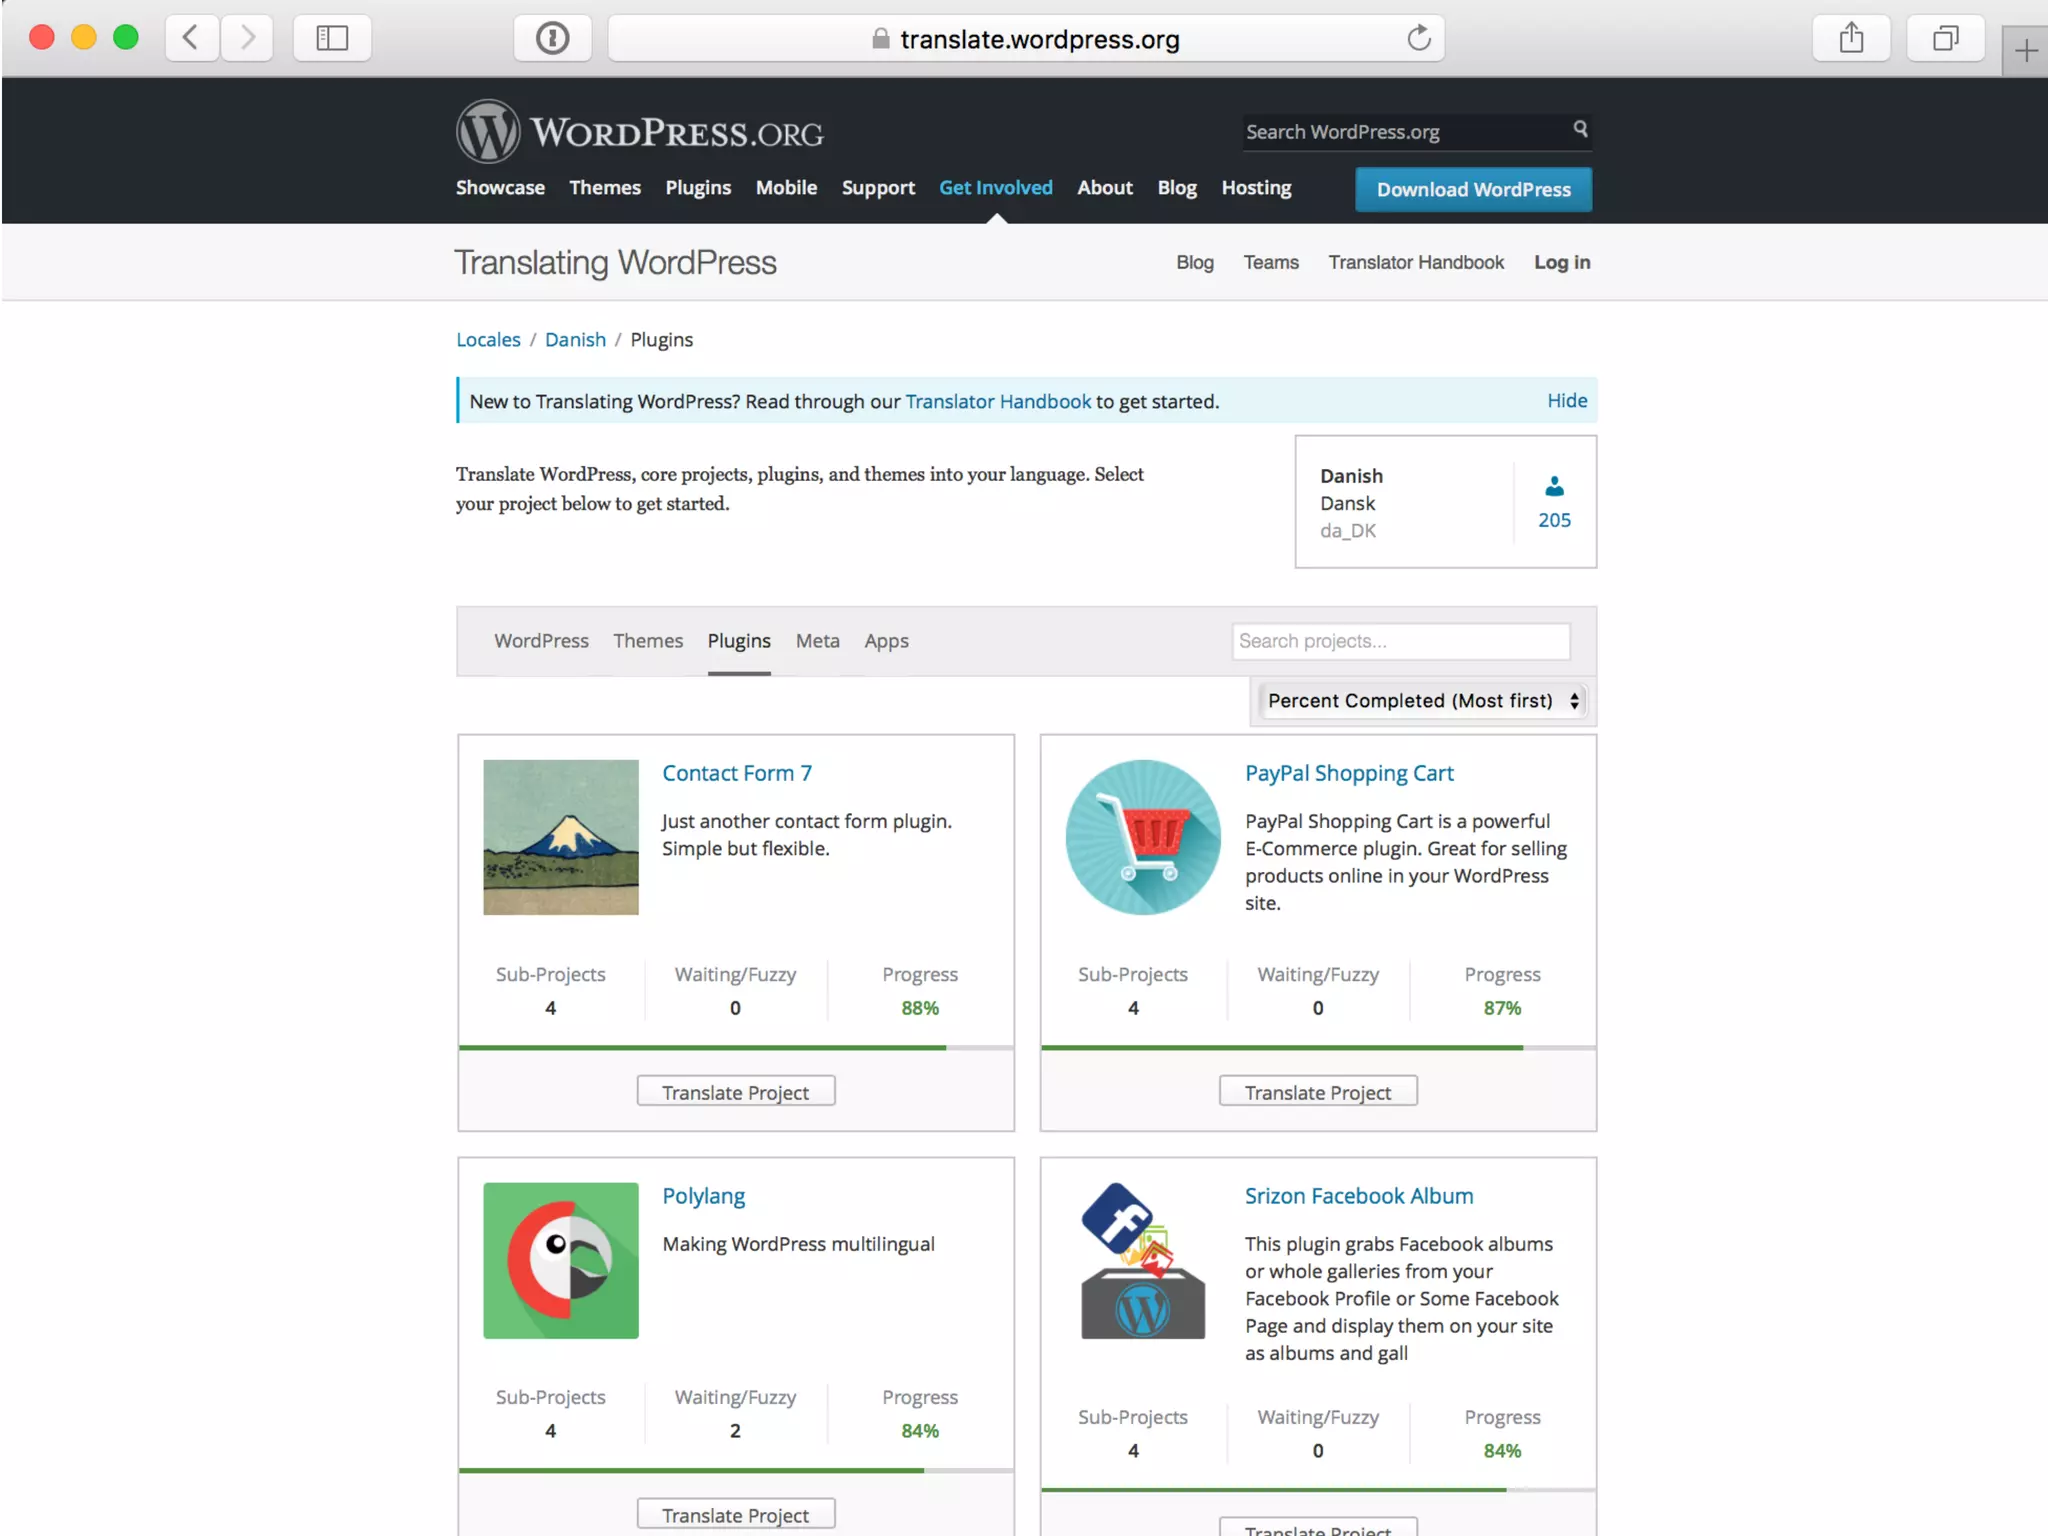Image resolution: width=2048 pixels, height=1536 pixels.
Task: Click the 1Password extension icon
Action: coord(552,39)
